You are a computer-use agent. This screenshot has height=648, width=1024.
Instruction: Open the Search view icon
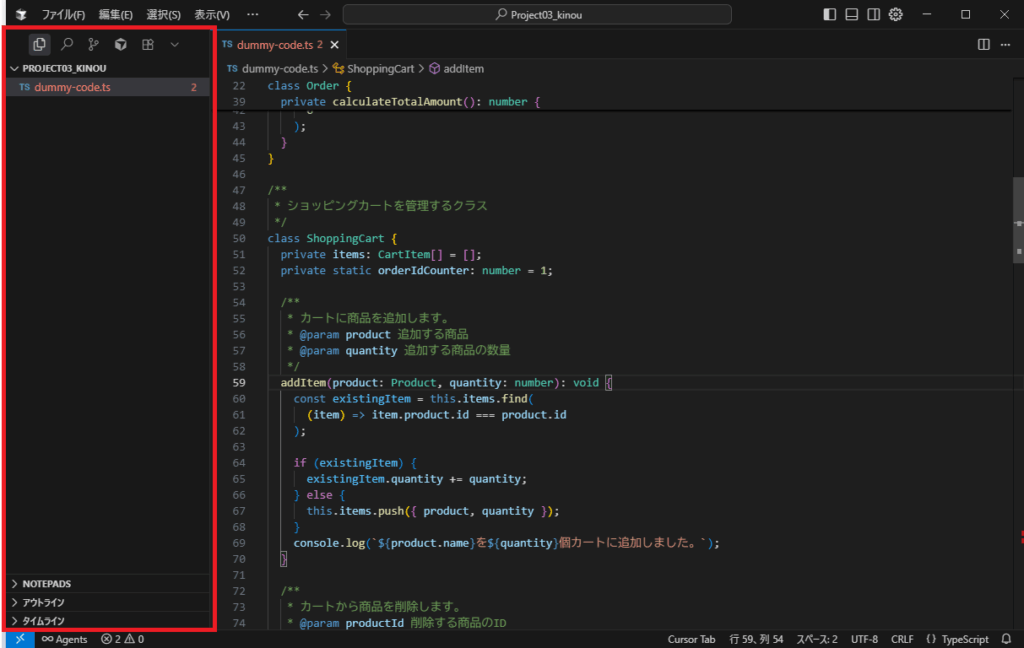coord(67,44)
